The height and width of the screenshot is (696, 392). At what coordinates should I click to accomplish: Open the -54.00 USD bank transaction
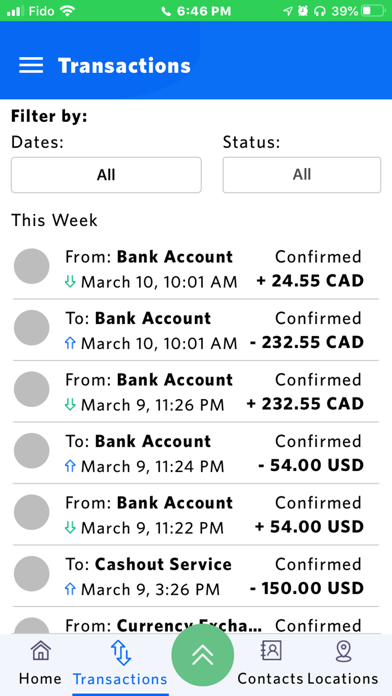pos(196,453)
